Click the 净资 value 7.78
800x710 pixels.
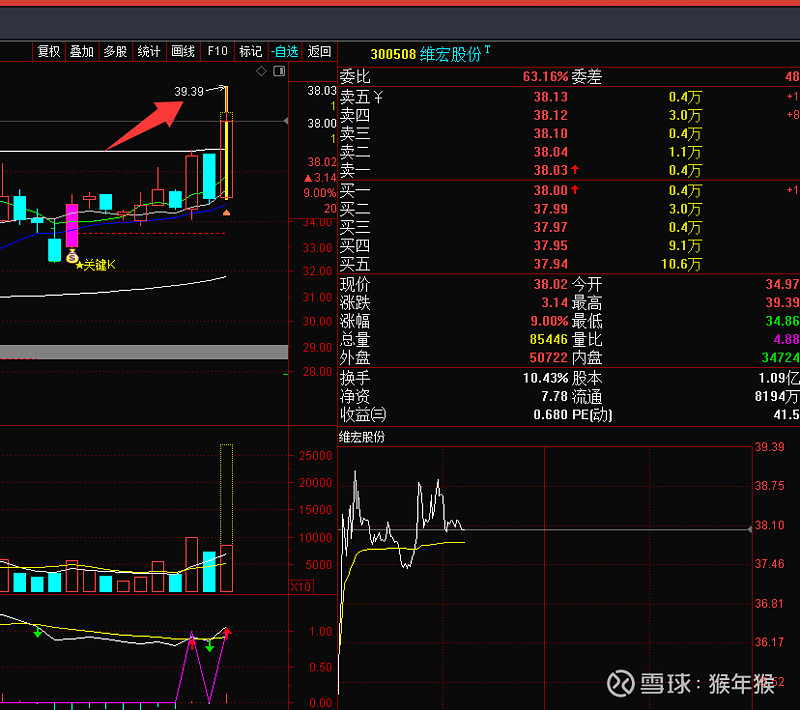point(555,396)
